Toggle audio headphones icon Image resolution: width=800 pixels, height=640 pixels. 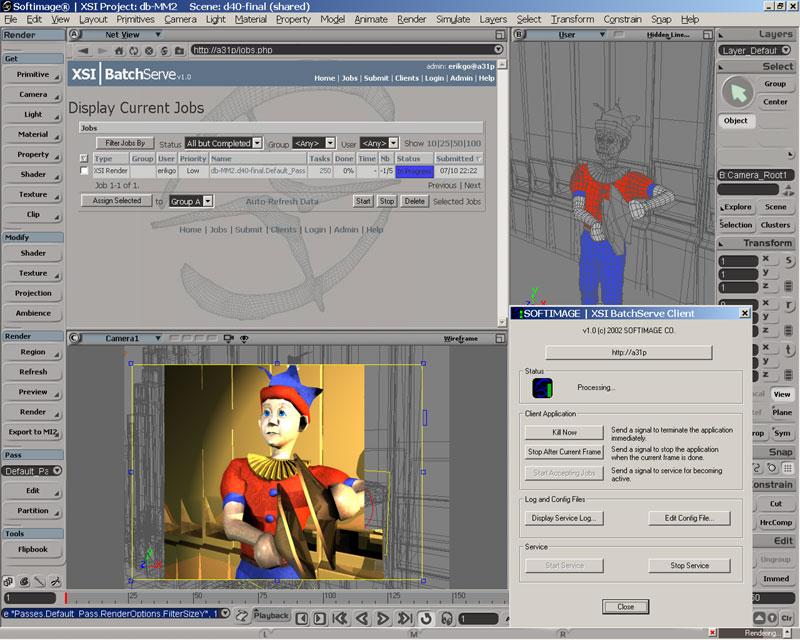click(447, 619)
